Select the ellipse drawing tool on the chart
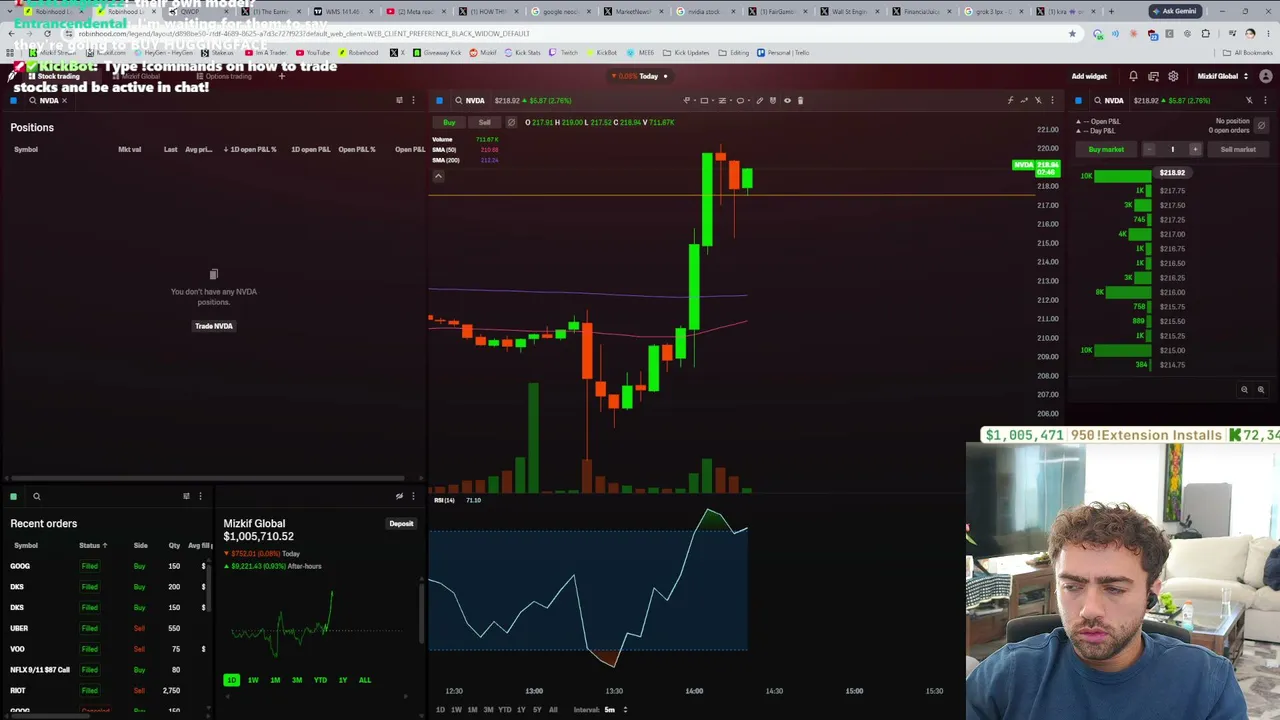 740,100
